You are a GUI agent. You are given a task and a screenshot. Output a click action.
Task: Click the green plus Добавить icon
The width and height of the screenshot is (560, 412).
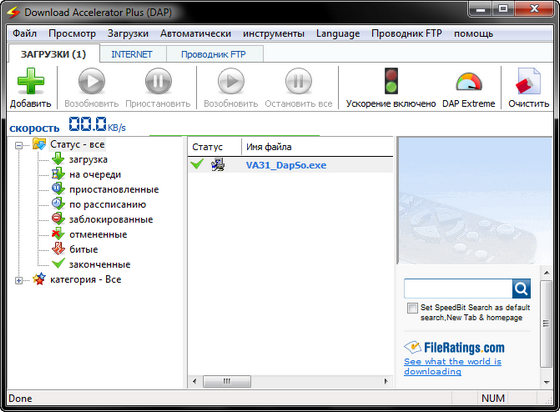(x=31, y=81)
